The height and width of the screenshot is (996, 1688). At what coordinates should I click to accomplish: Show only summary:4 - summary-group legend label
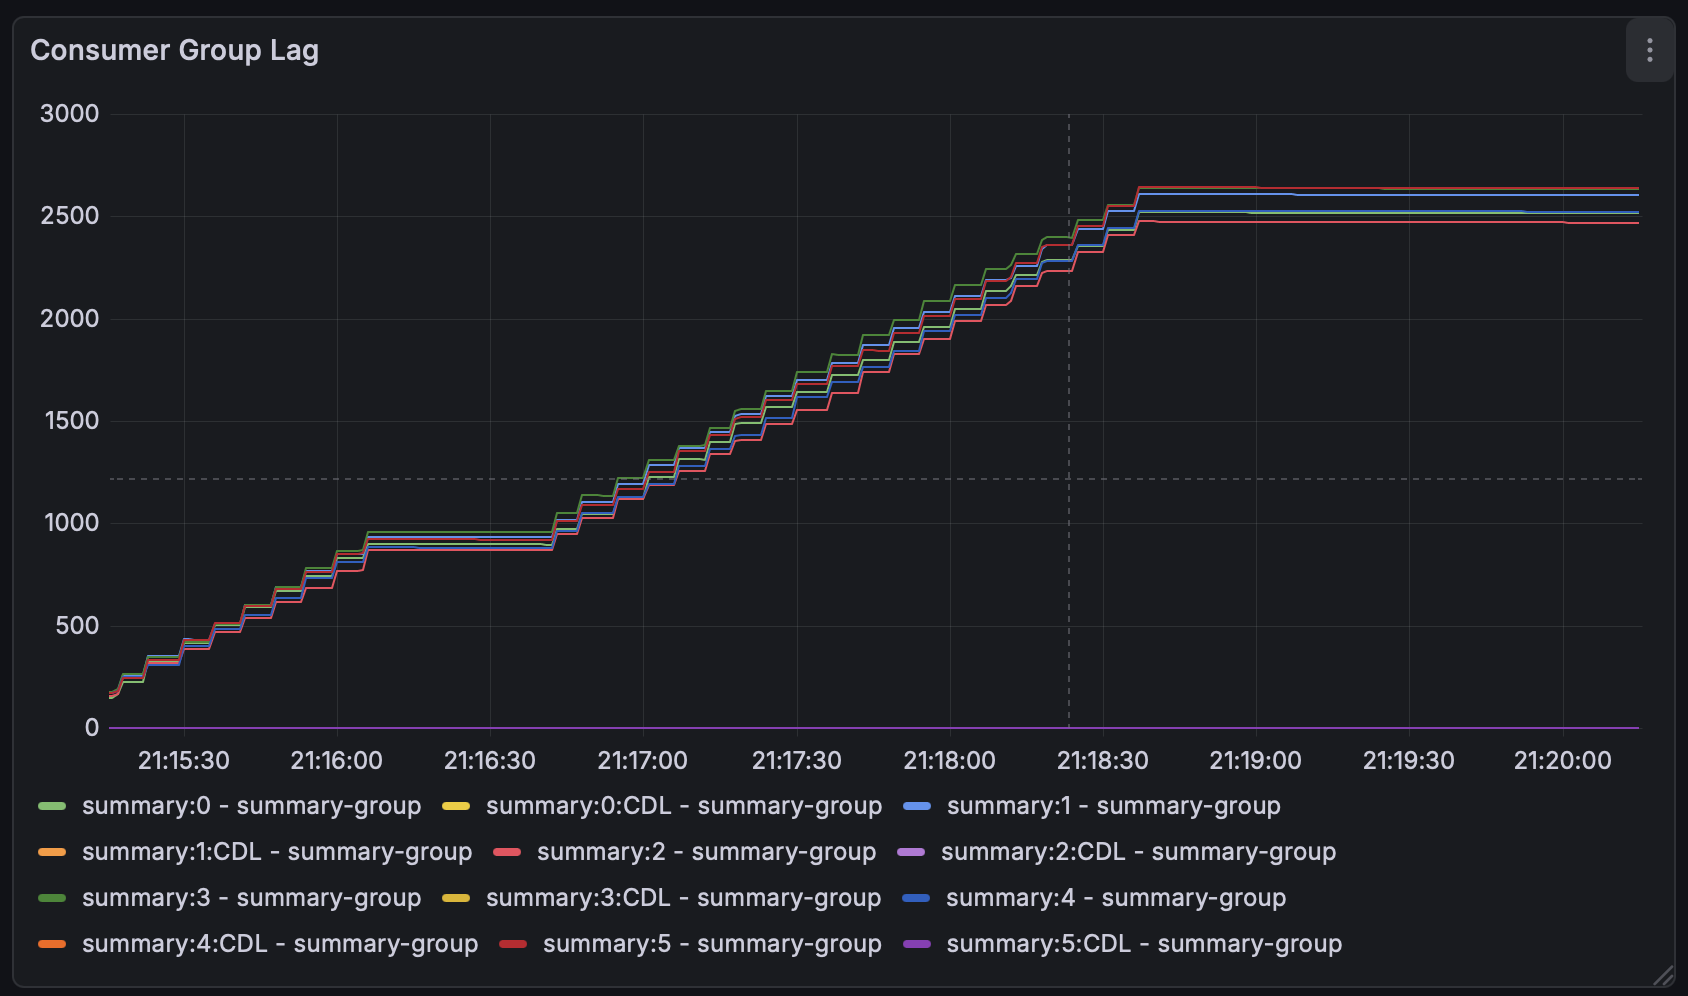pyautogui.click(x=1115, y=898)
